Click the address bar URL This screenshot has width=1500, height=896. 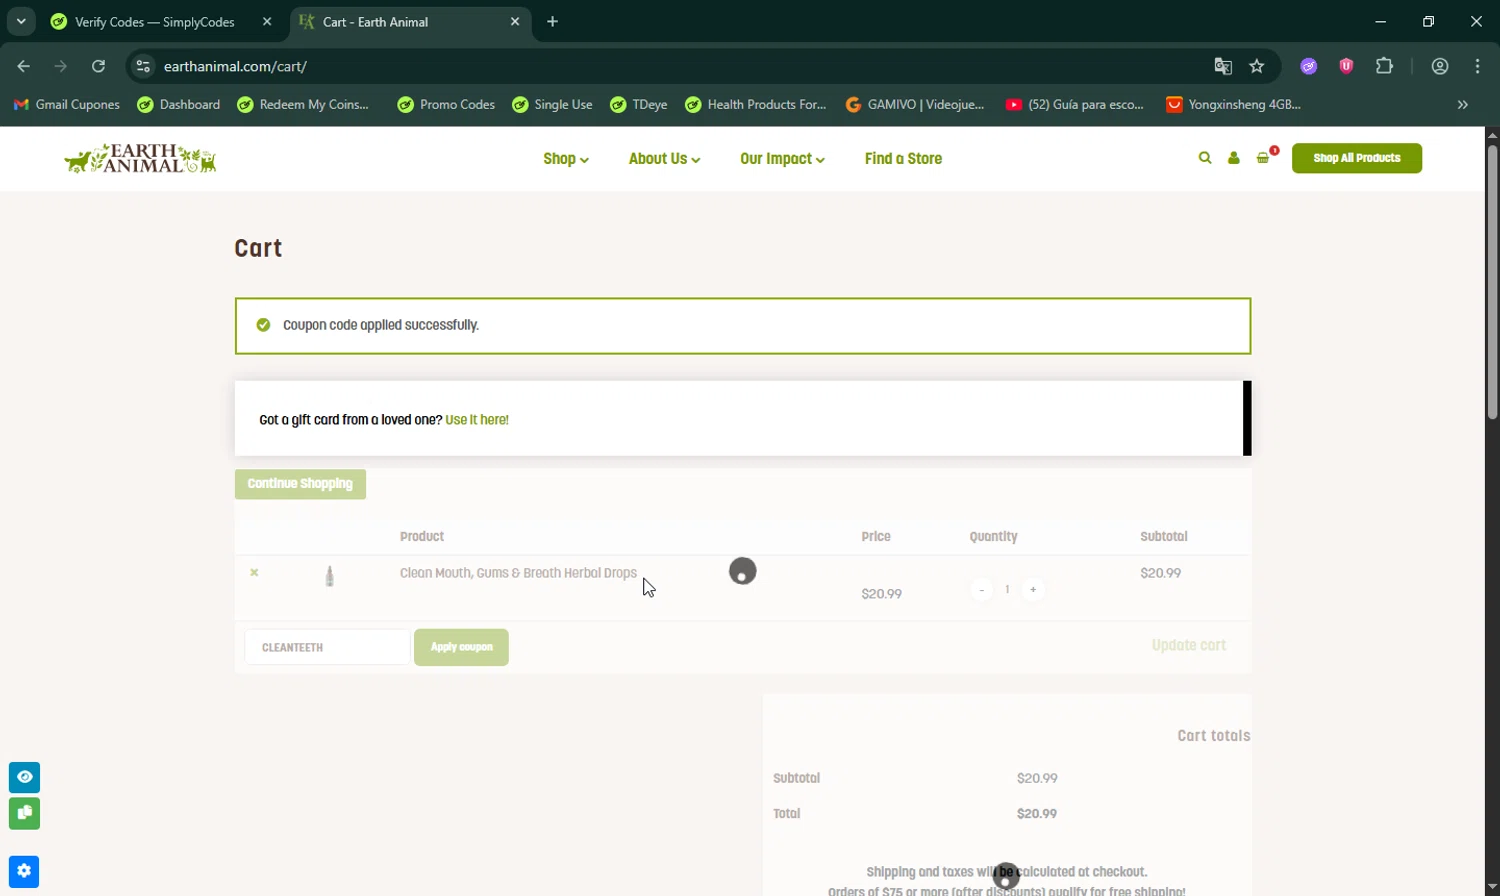pos(235,66)
